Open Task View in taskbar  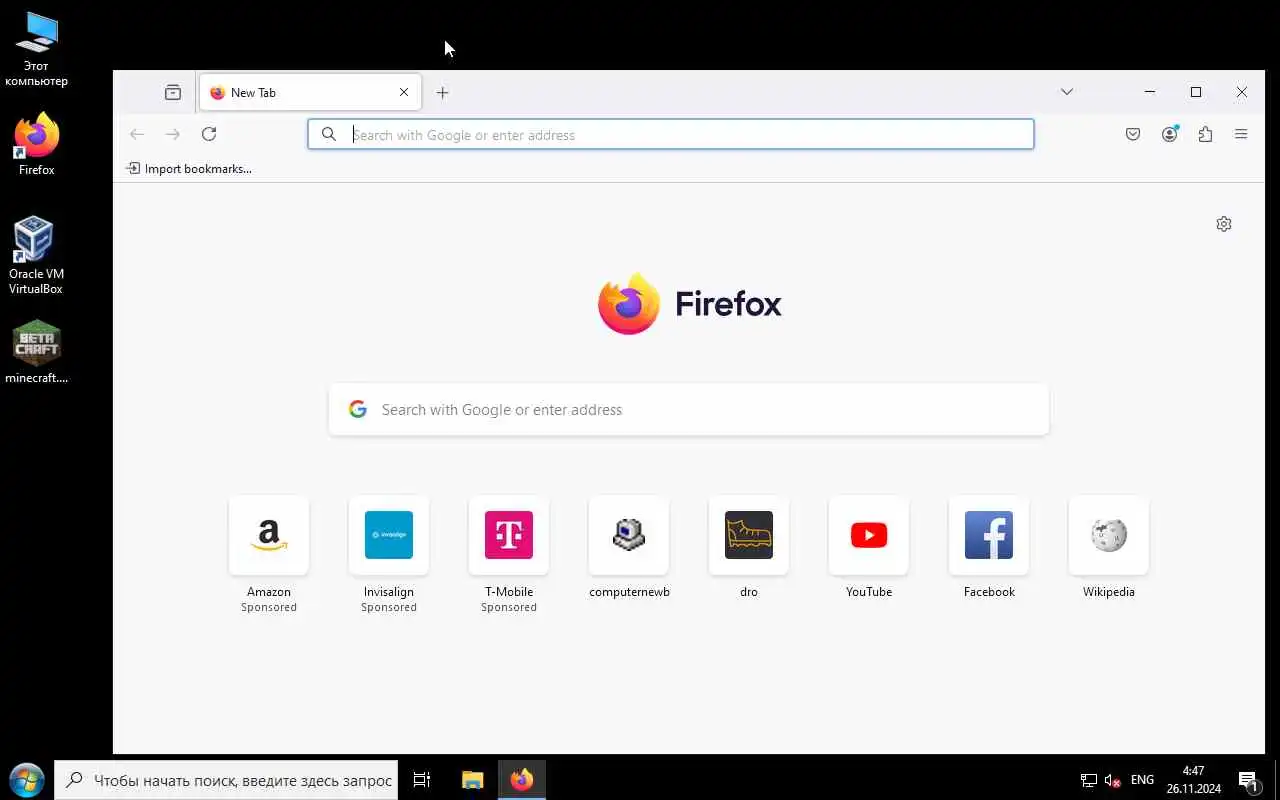point(422,780)
